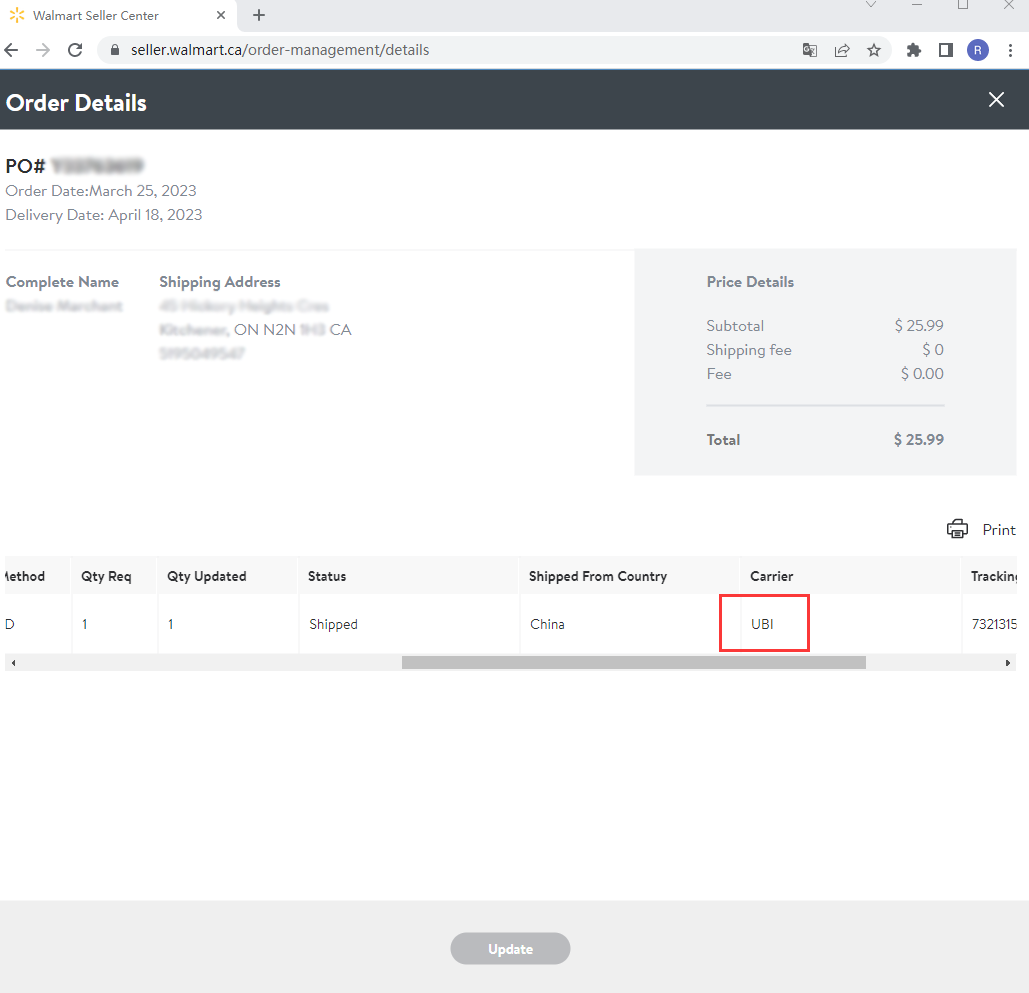Image resolution: width=1029 pixels, height=993 pixels.
Task: Click the table horizontal scrollbar thumb
Action: pyautogui.click(x=633, y=663)
